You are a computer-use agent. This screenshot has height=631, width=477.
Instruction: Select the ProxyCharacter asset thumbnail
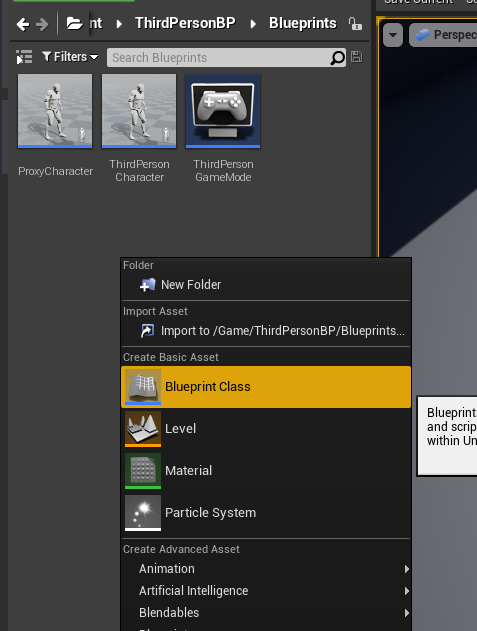coord(55,111)
